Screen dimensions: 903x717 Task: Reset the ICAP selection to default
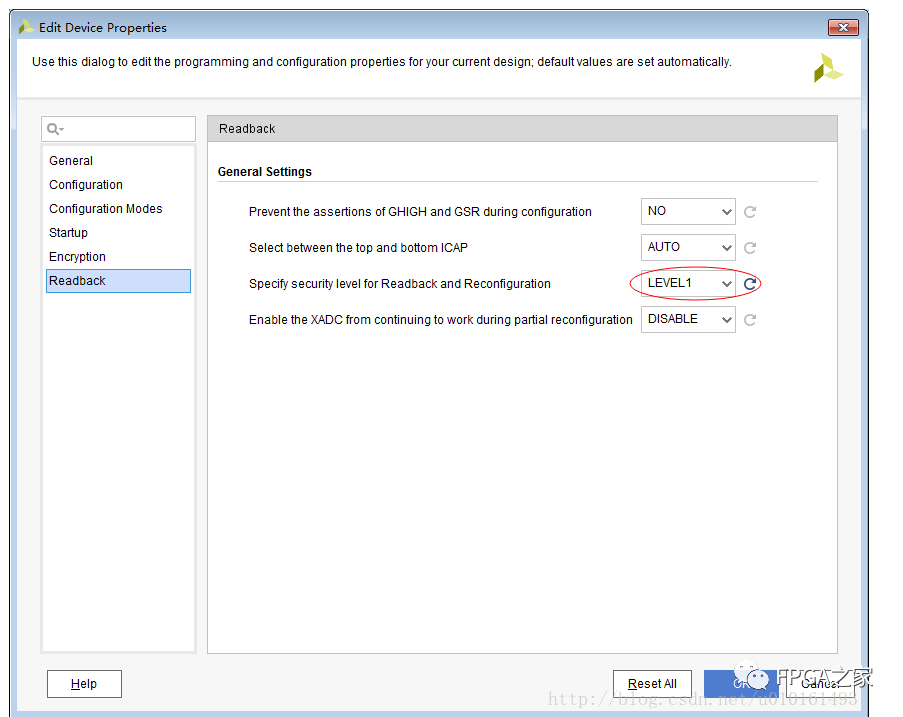point(750,248)
